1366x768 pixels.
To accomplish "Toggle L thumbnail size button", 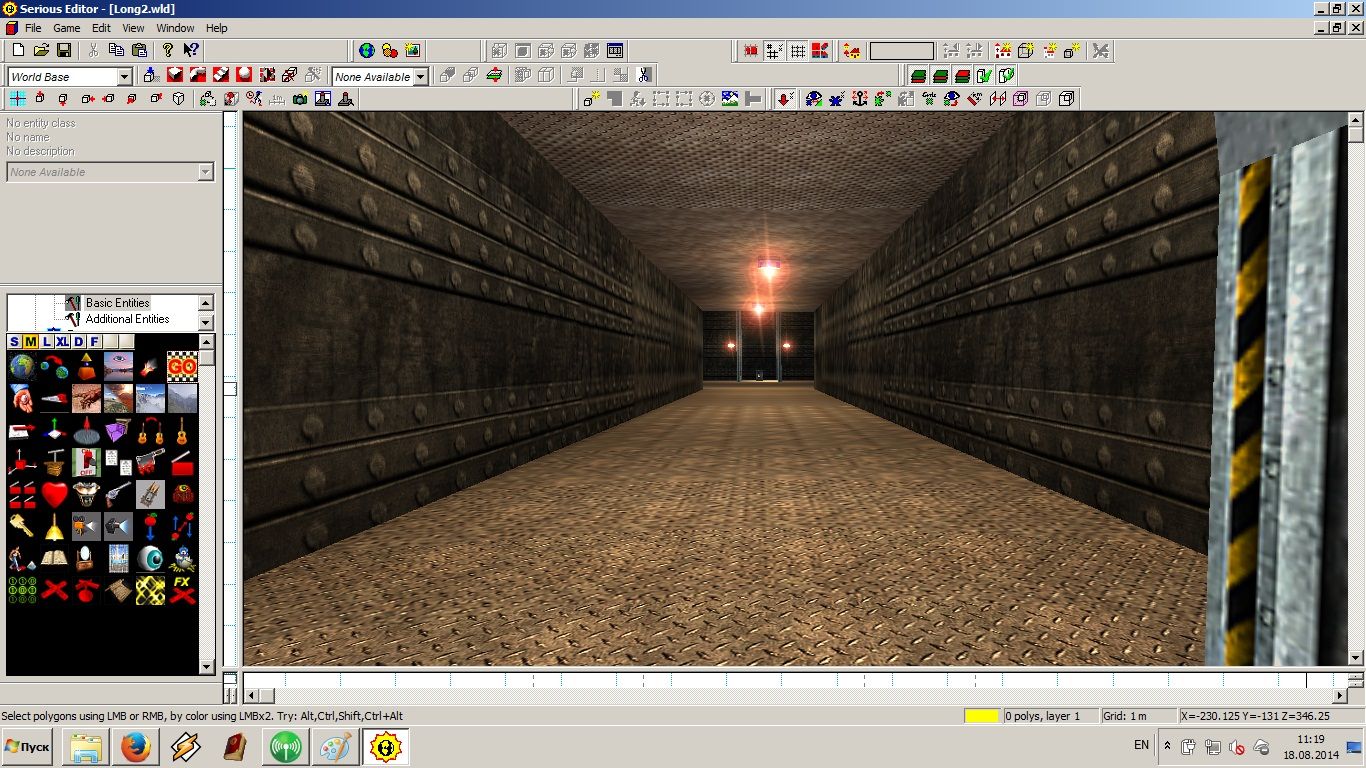I will [x=47, y=342].
